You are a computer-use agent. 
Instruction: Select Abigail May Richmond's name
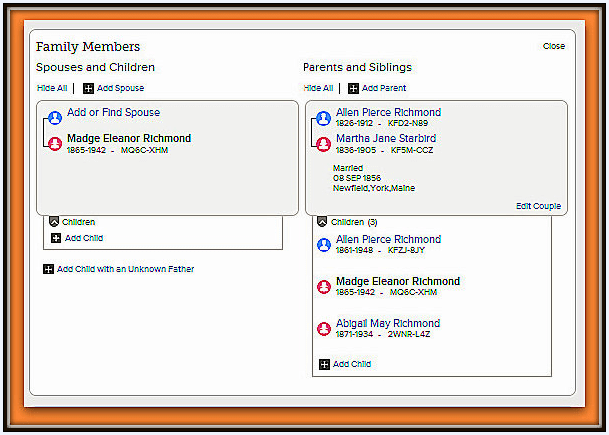tap(388, 323)
